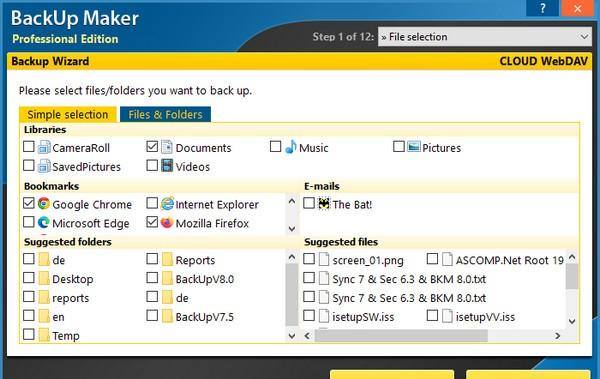Click the BackUpV7.5 folder icon
The image size is (600, 379).
167,316
